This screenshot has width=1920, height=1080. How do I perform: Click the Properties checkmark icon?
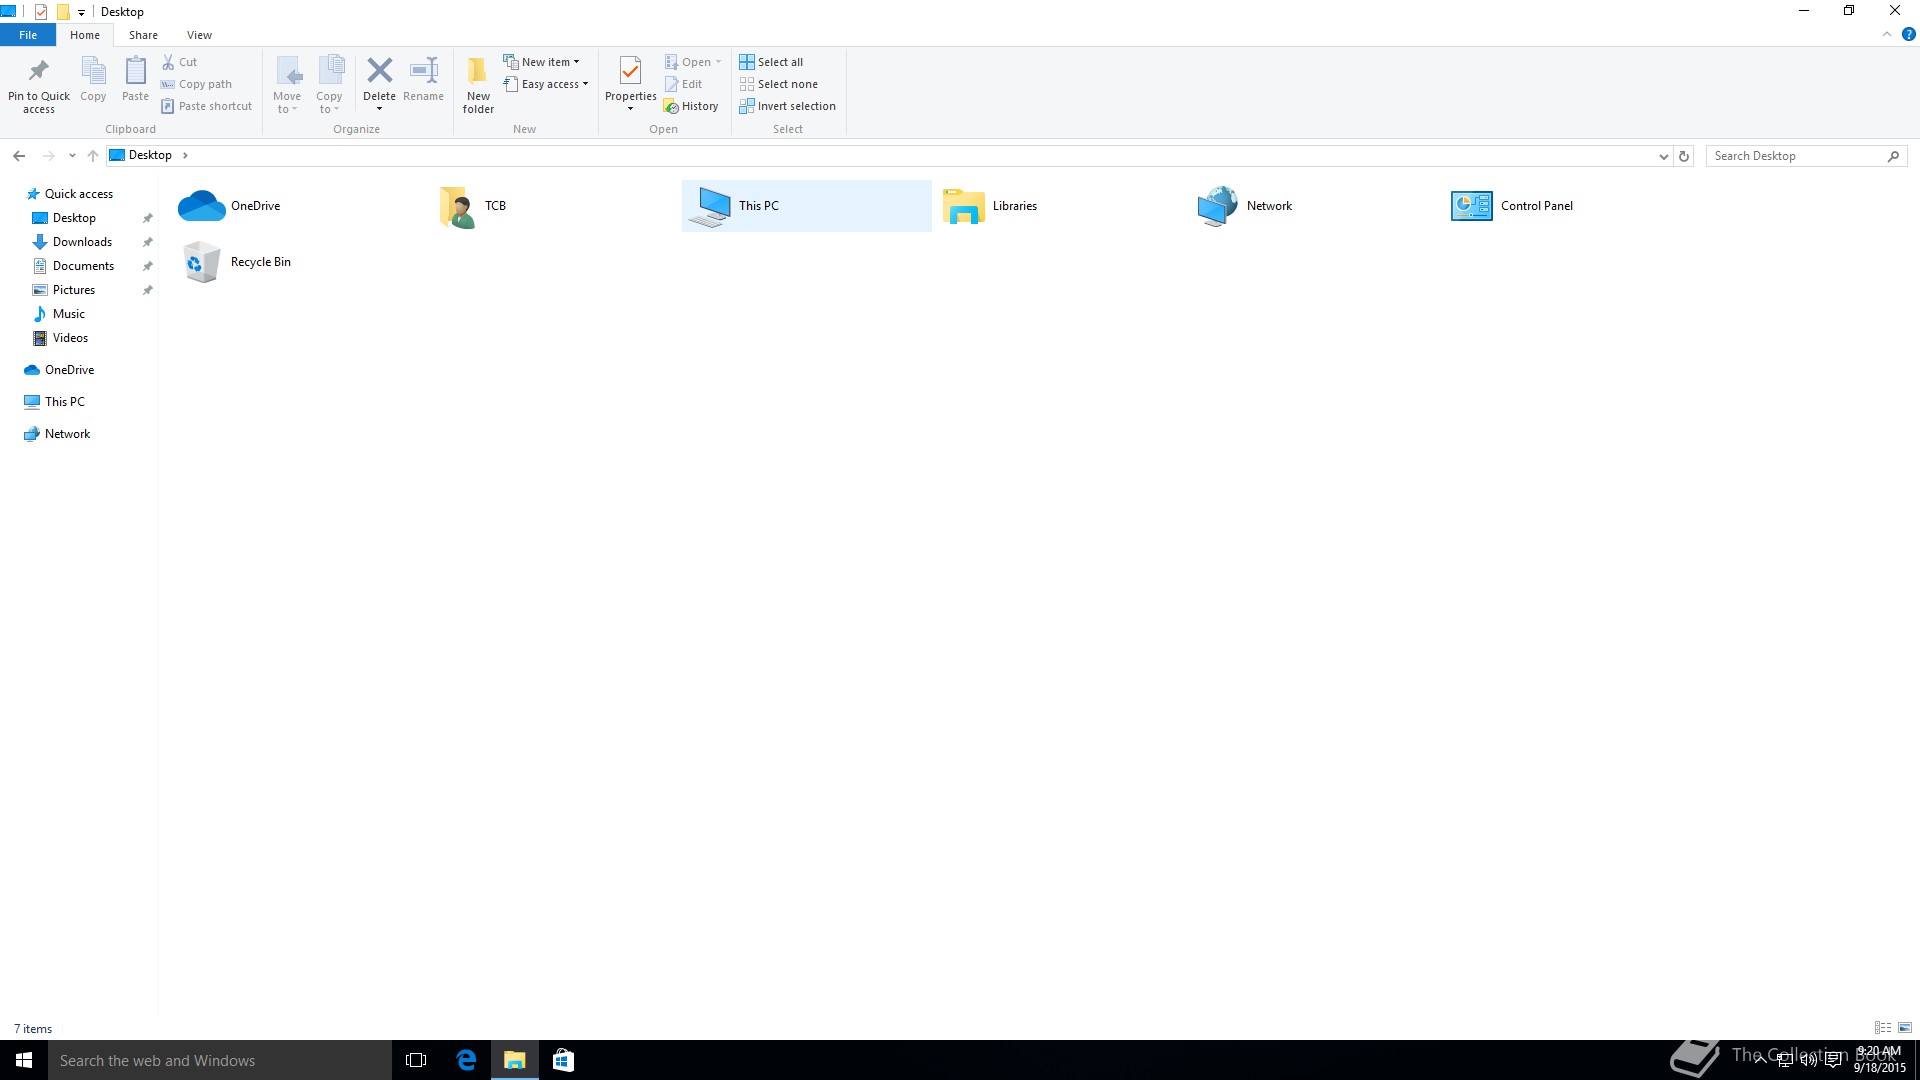(630, 71)
